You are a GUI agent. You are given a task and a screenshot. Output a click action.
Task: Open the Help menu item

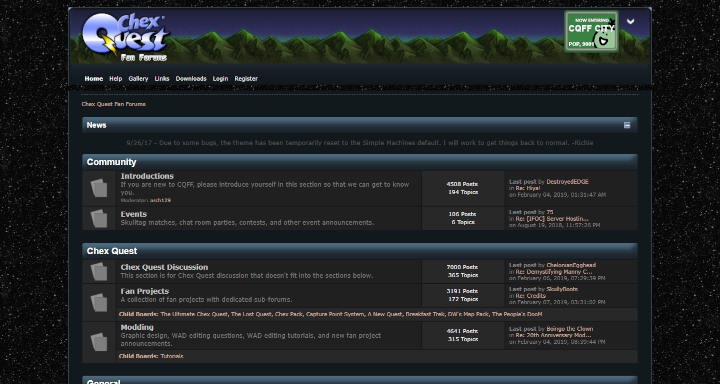tap(116, 79)
